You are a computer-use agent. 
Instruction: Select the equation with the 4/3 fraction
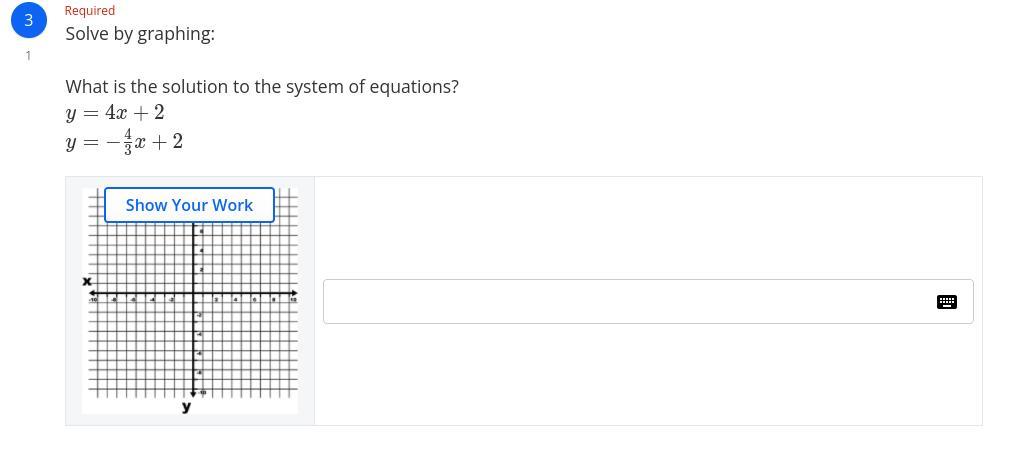click(125, 142)
